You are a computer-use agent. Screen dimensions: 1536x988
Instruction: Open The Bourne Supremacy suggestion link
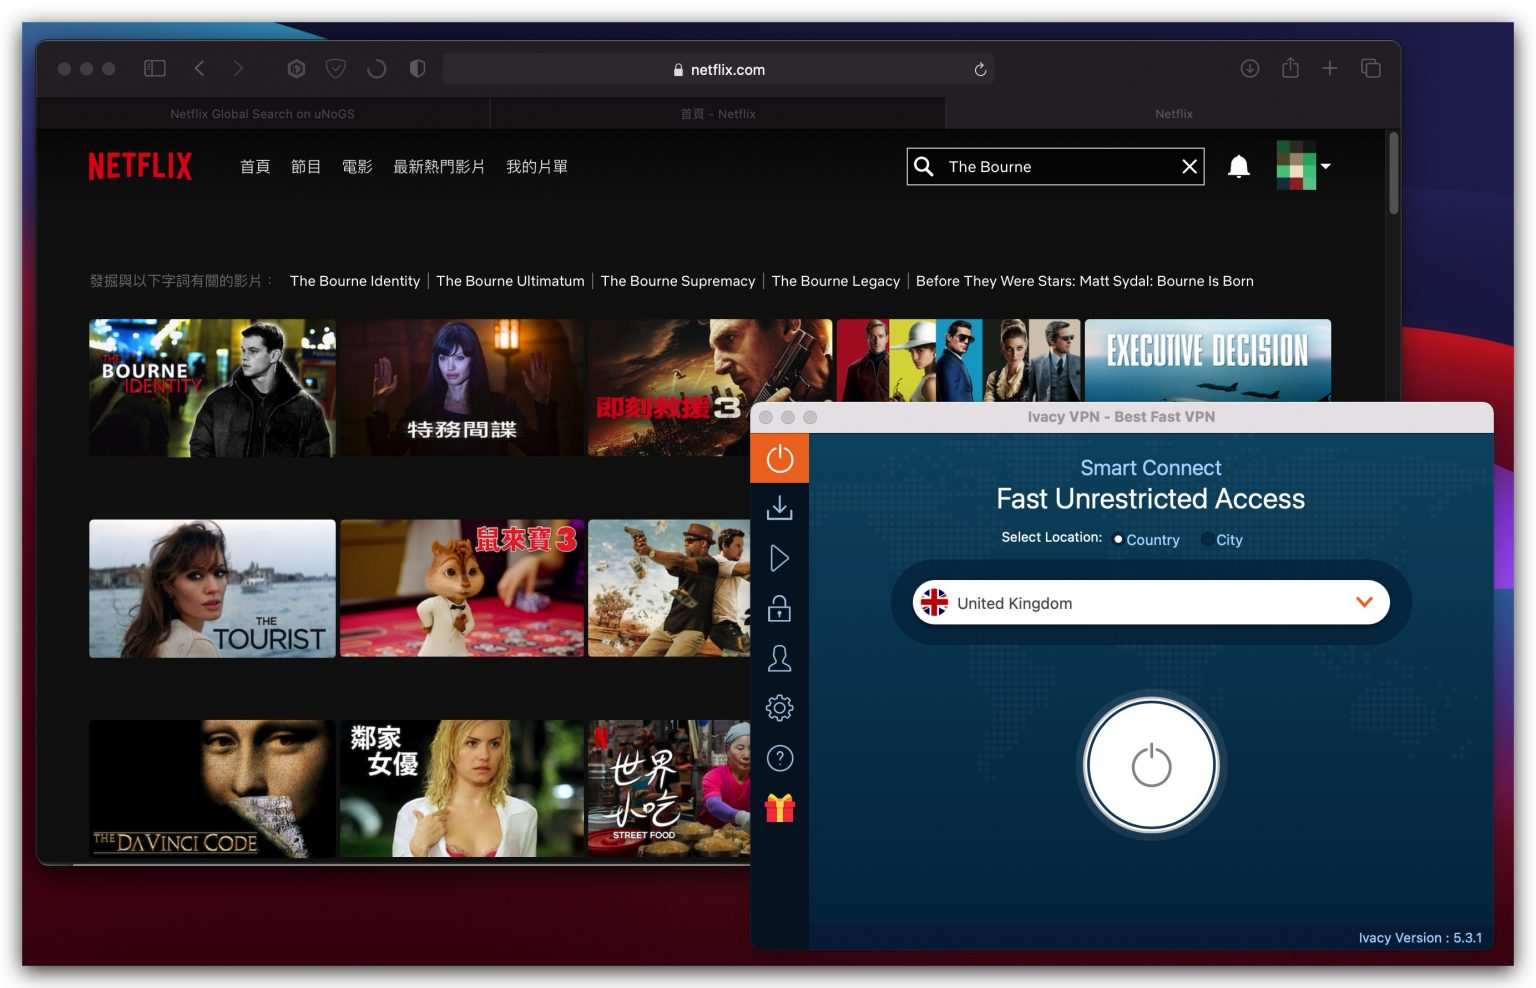tap(678, 281)
